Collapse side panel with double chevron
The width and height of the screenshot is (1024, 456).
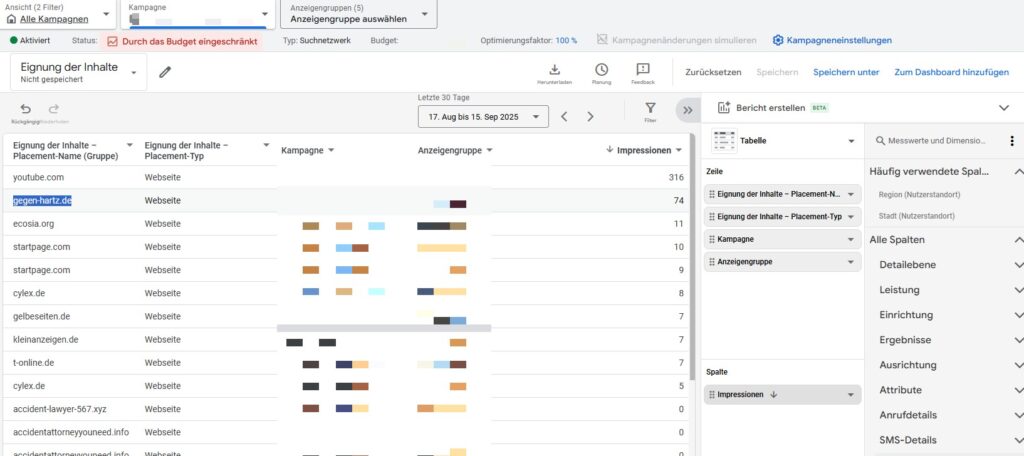[686, 110]
